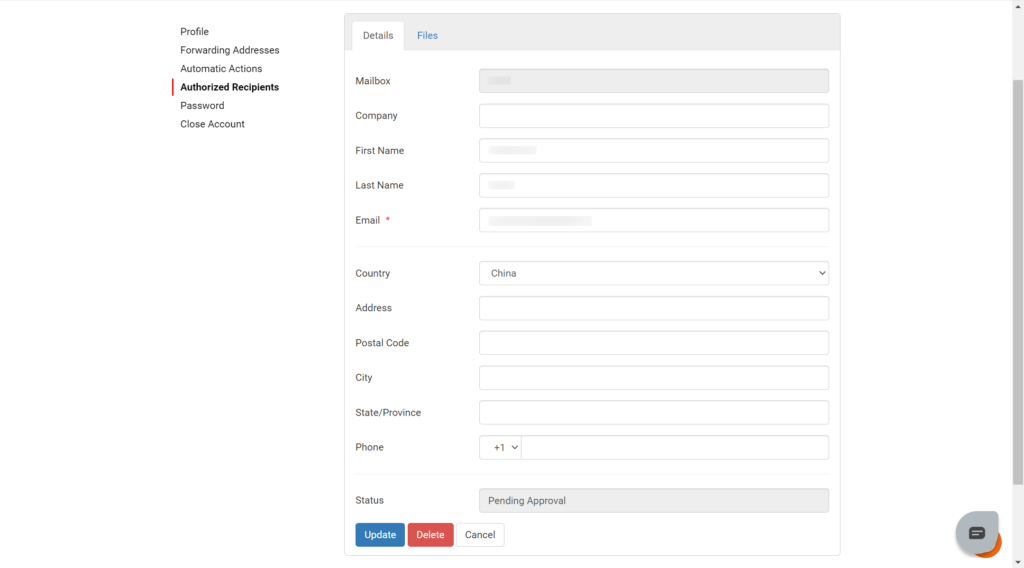1024x568 pixels.
Task: Click the Update button
Action: [x=380, y=535]
